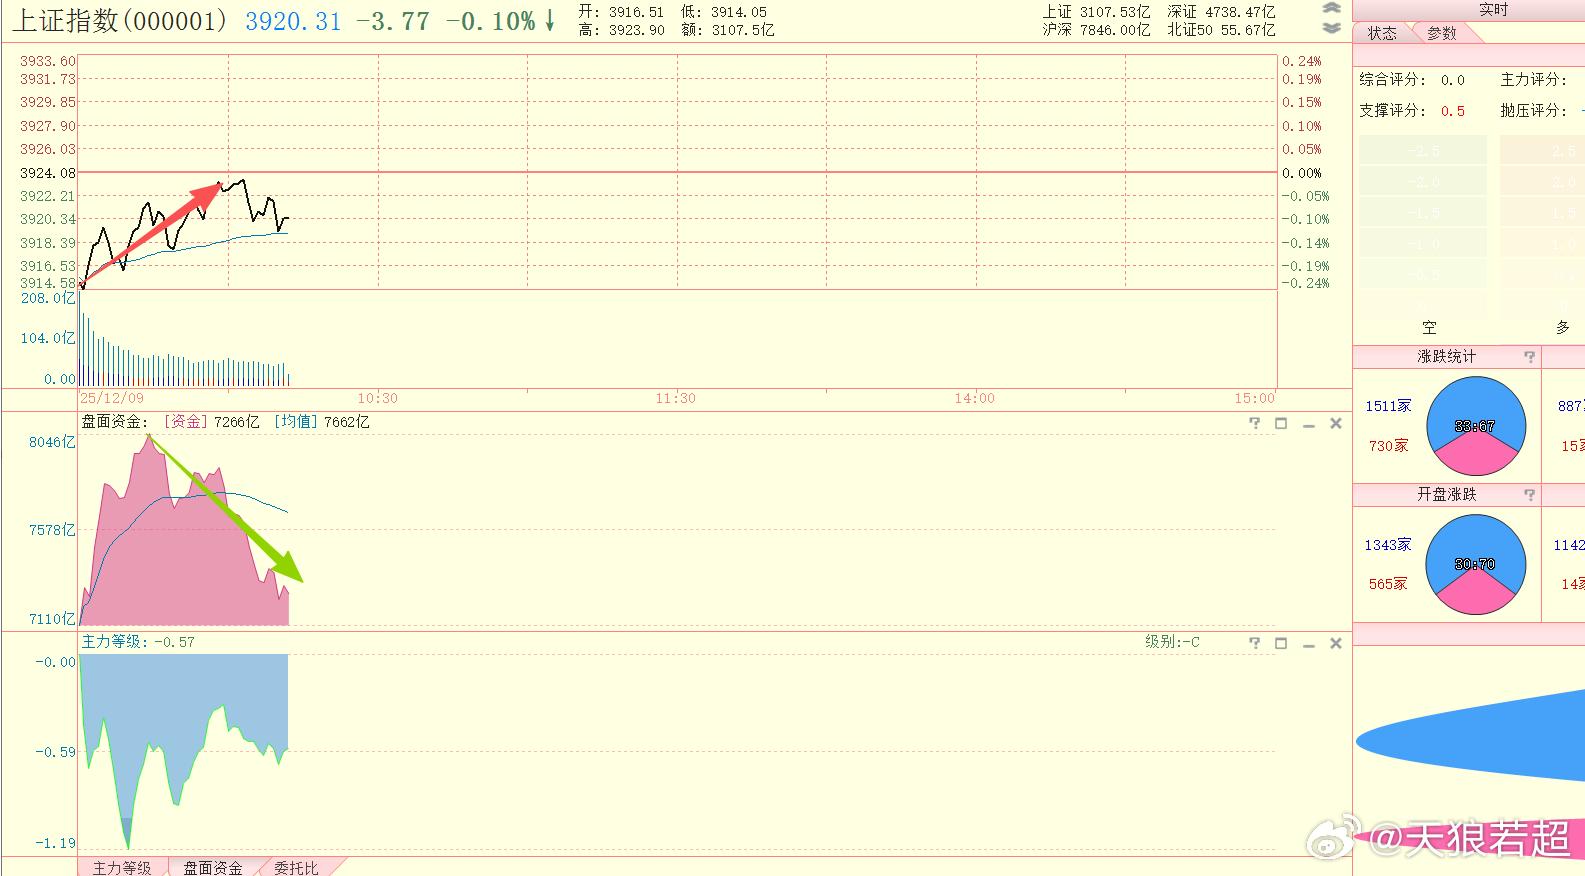1585x876 pixels.
Task: Click the current index price 3920.31
Action: 293,21
